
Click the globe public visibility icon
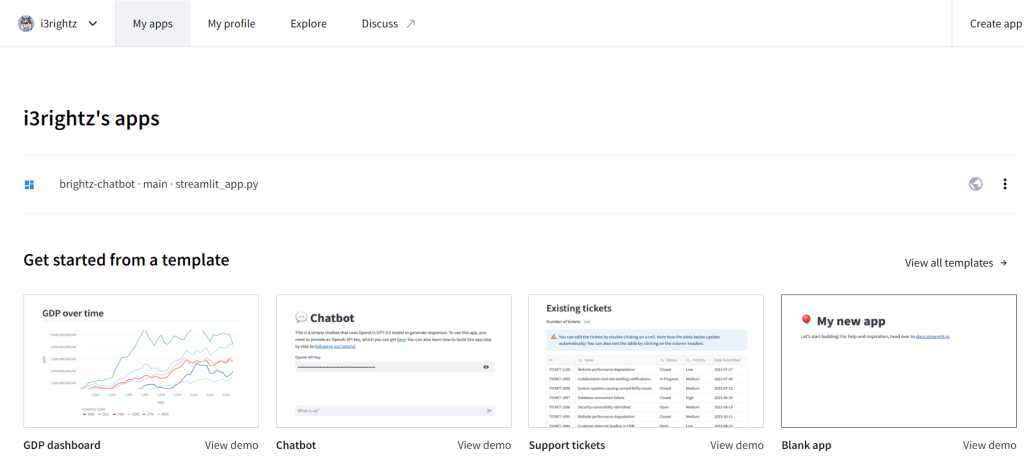[x=976, y=184]
